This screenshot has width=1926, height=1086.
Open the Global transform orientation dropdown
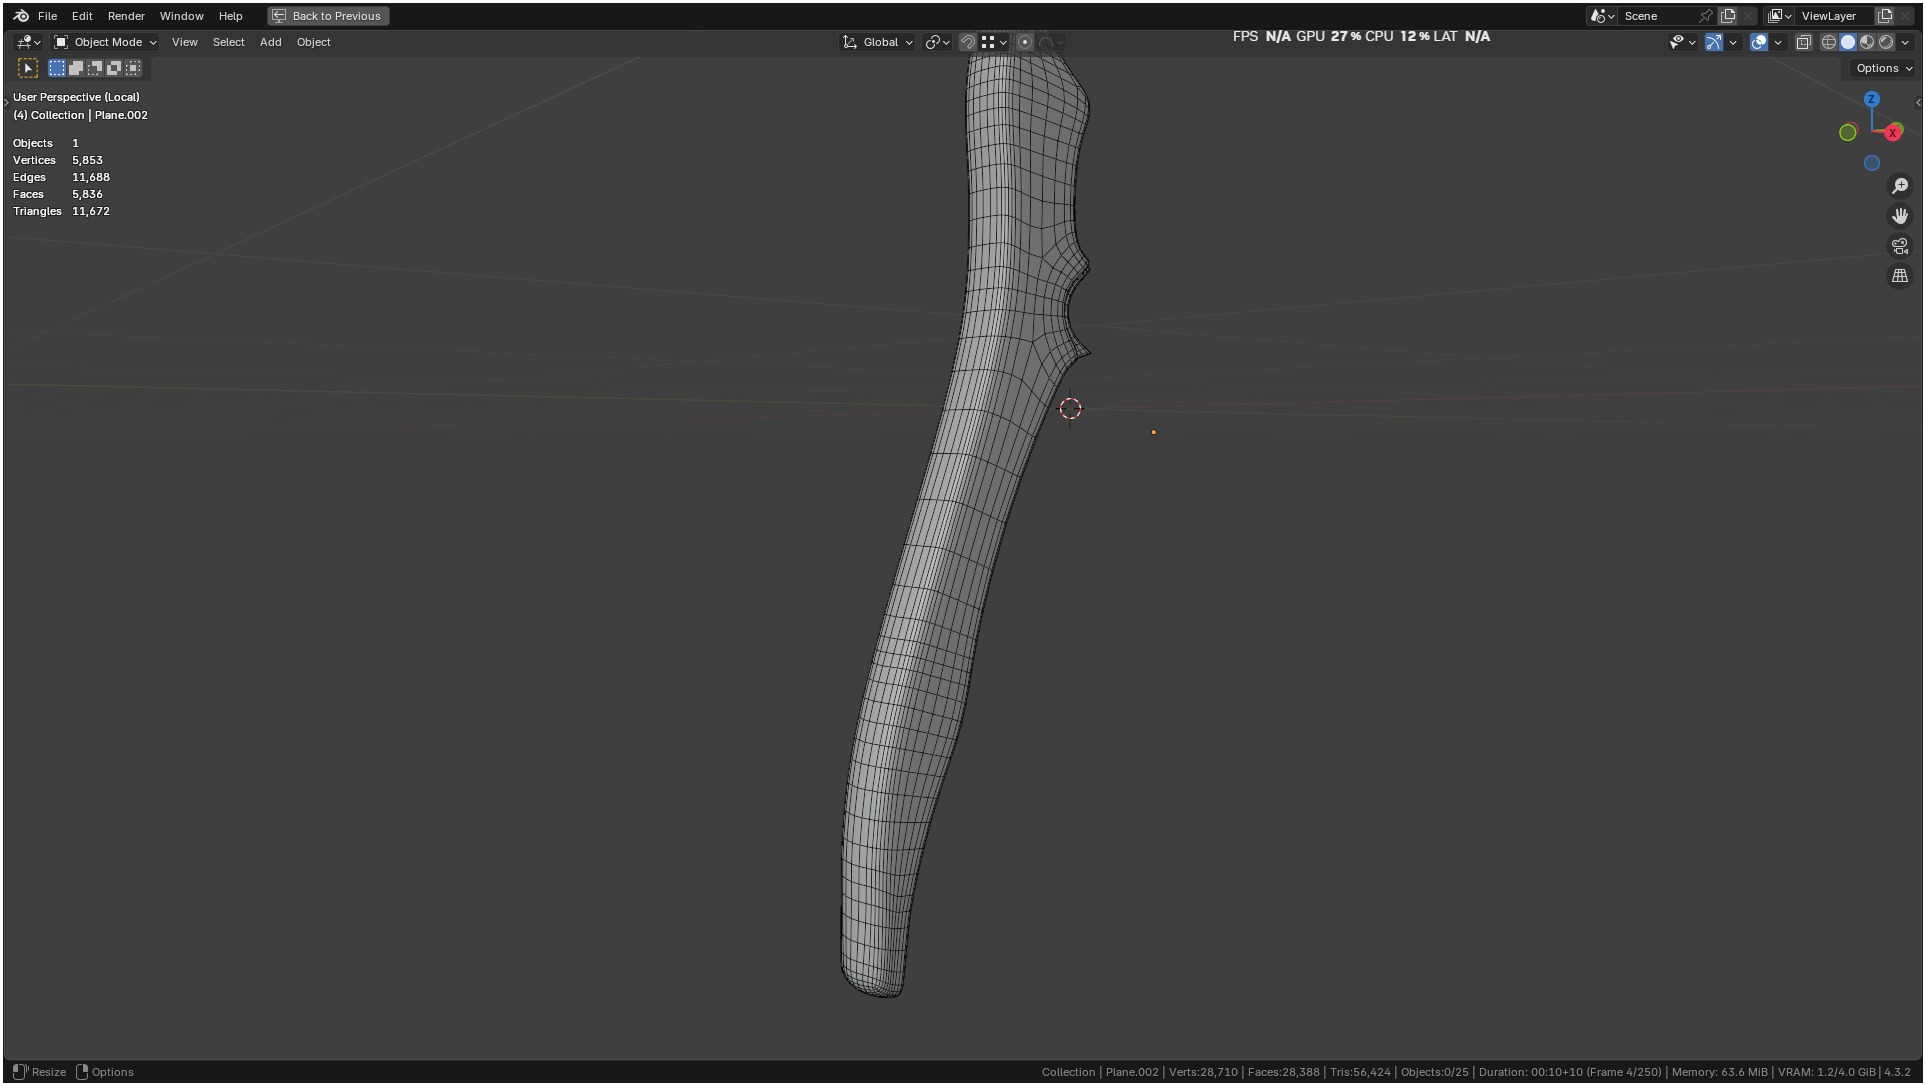point(879,42)
